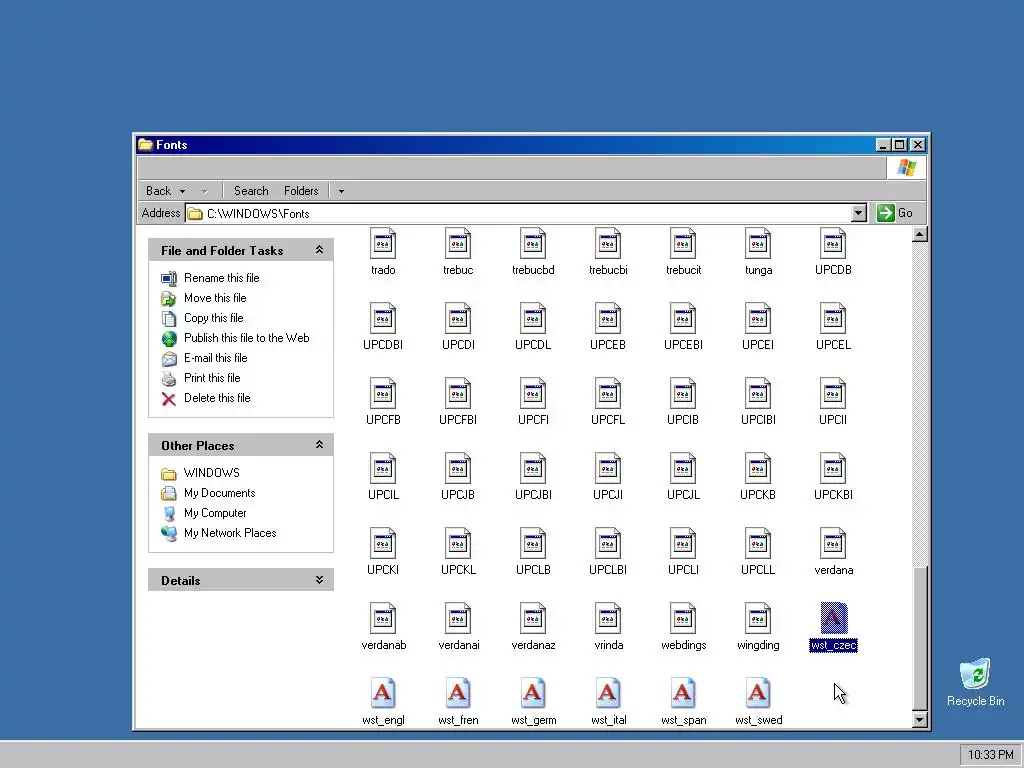Click E-mail this file
1024x768 pixels.
pos(216,358)
